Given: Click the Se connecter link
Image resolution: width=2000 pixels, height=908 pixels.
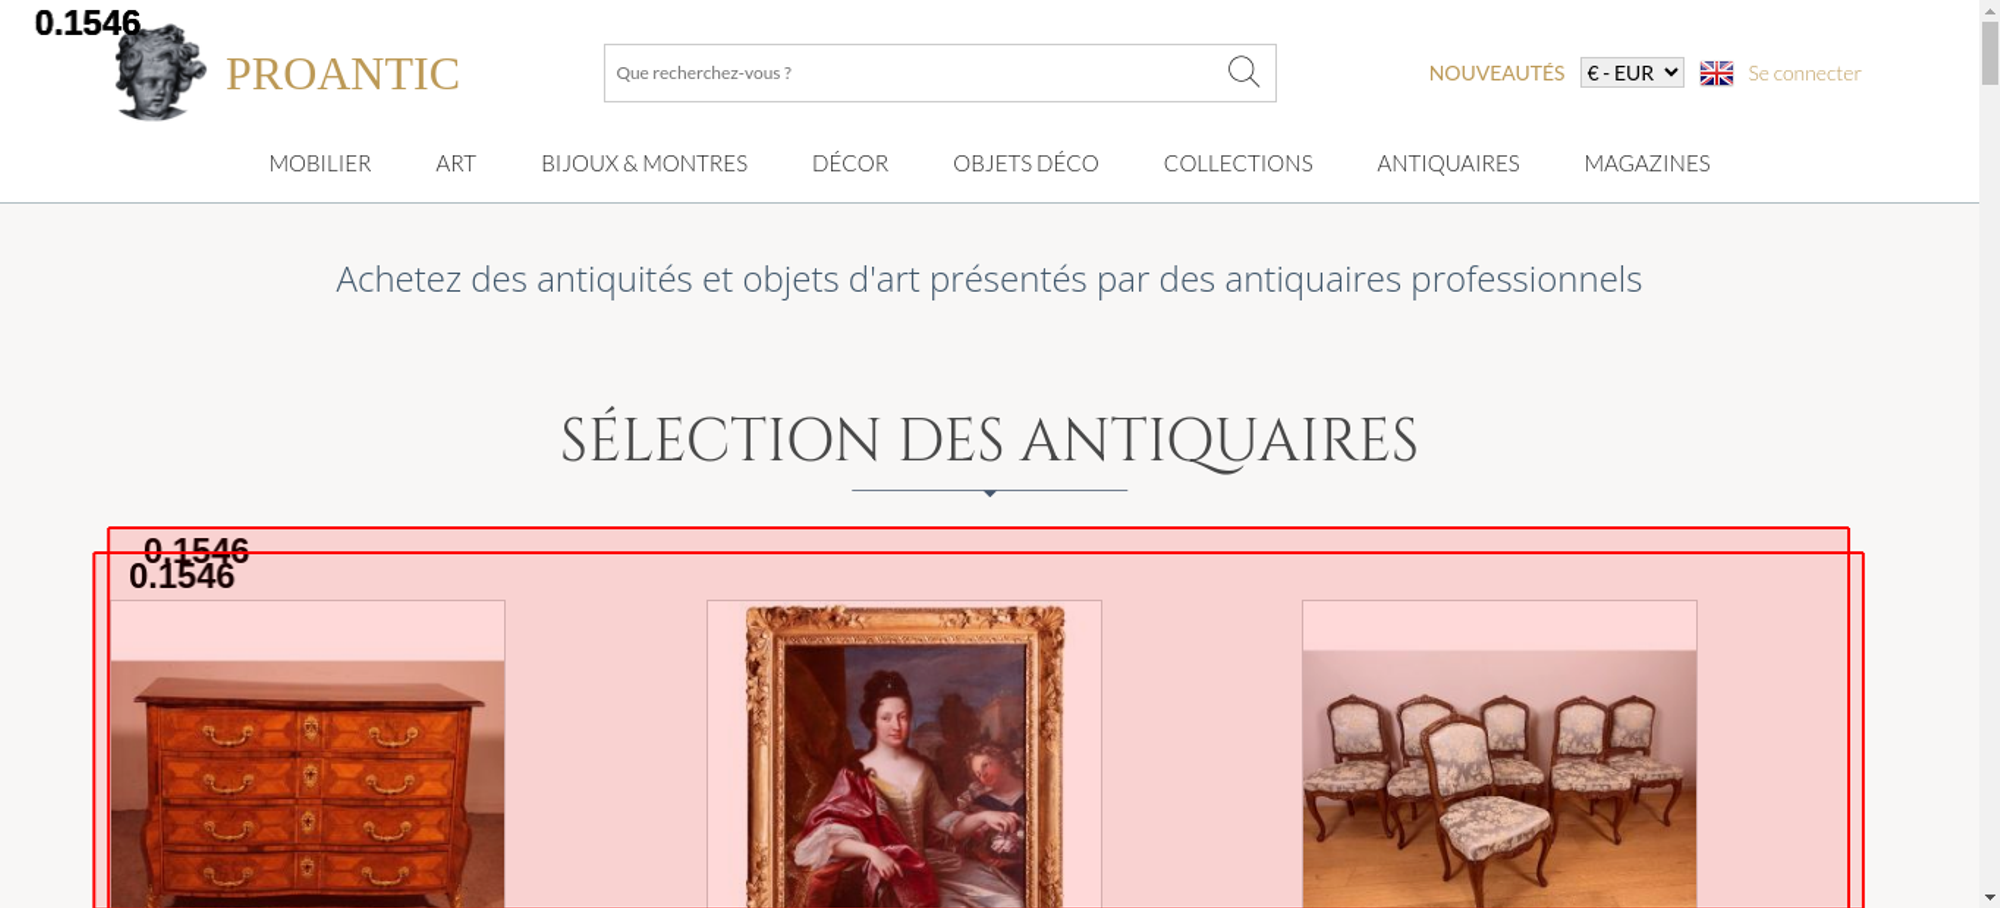Looking at the screenshot, I should click(x=1804, y=73).
